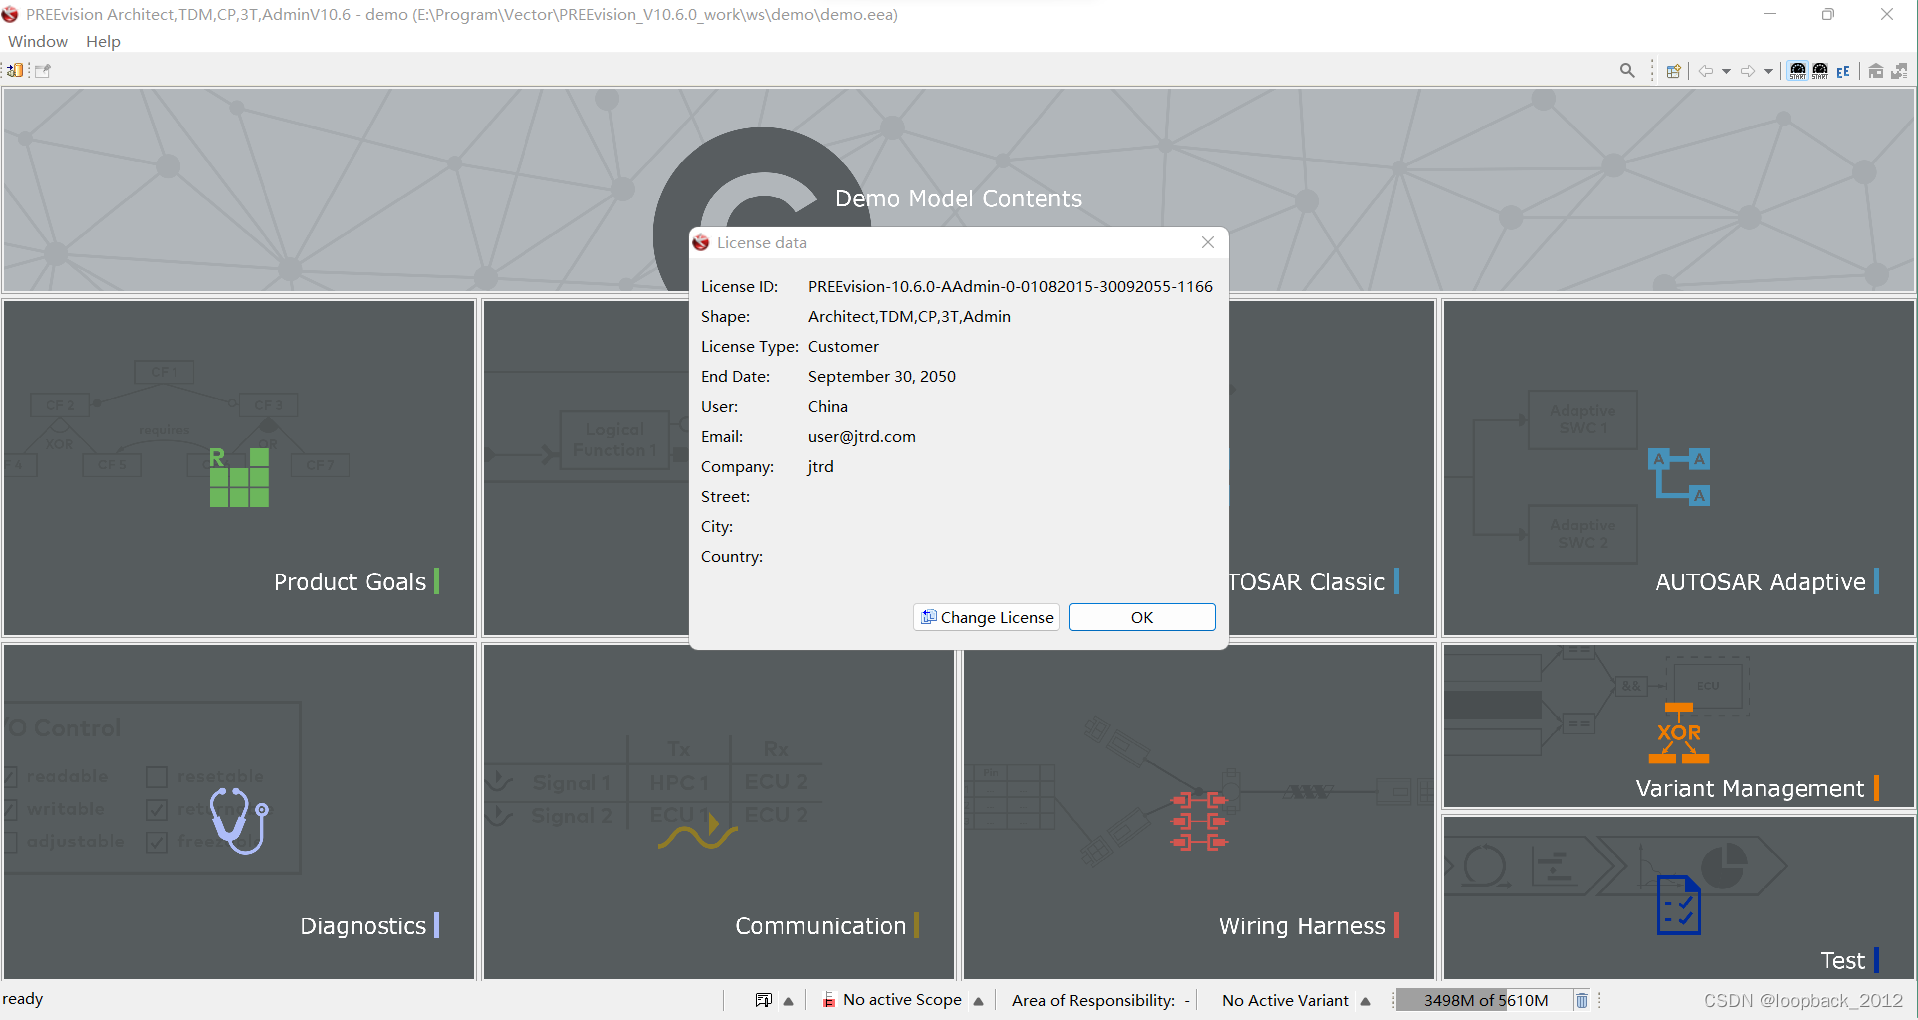Image resolution: width=1918 pixels, height=1020 pixels.
Task: Click the End Date value September 30, 2050
Action: click(x=881, y=377)
